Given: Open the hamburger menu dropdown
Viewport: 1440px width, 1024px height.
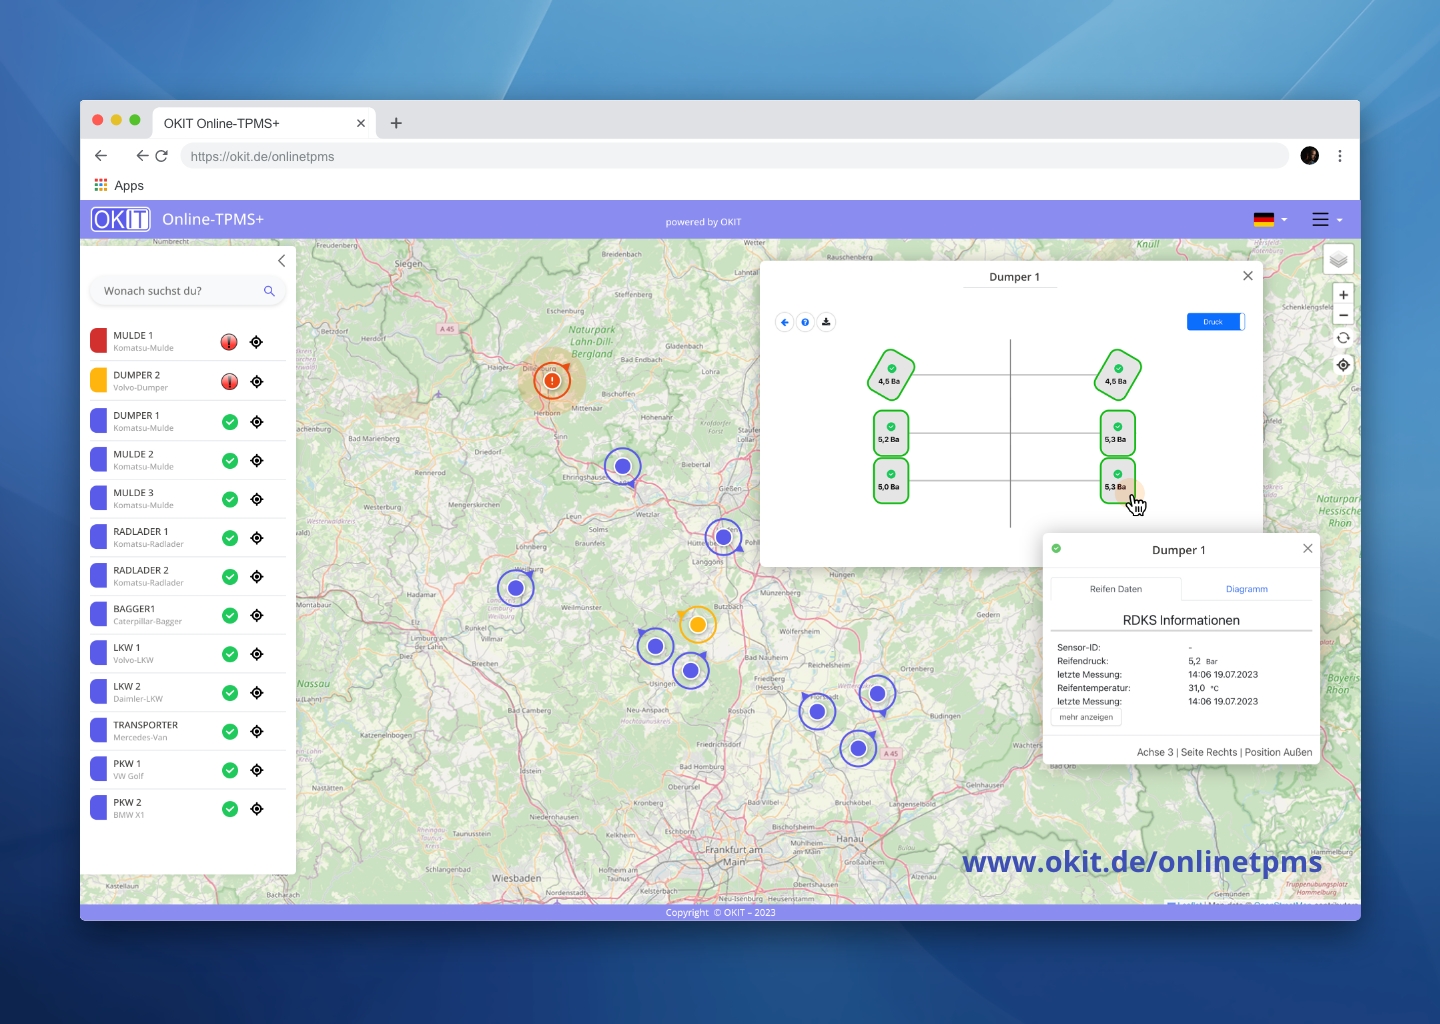Looking at the screenshot, I should click(x=1327, y=220).
